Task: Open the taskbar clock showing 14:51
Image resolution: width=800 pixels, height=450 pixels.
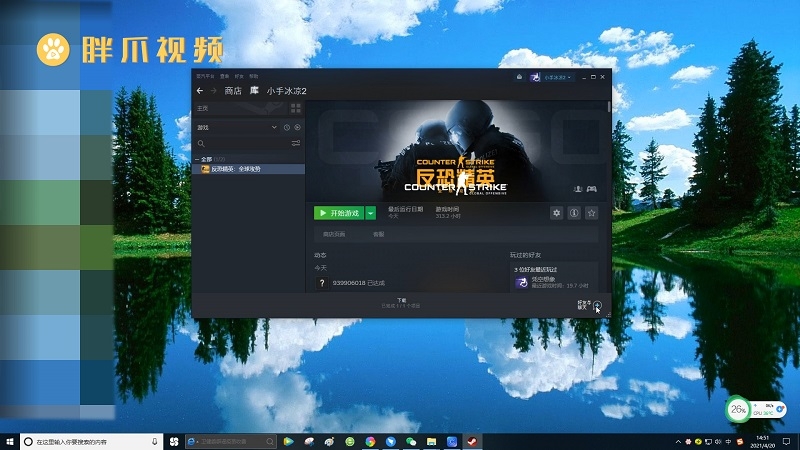Action: coord(762,441)
